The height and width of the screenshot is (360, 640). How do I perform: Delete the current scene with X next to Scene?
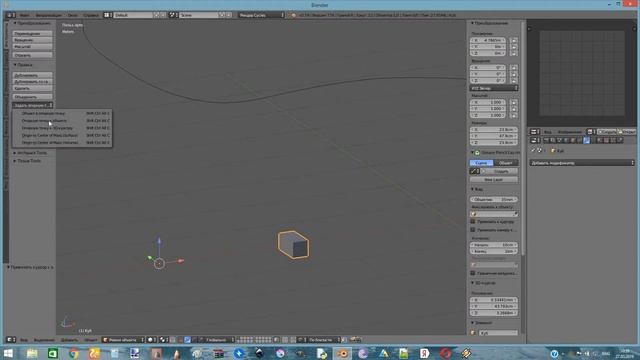229,15
